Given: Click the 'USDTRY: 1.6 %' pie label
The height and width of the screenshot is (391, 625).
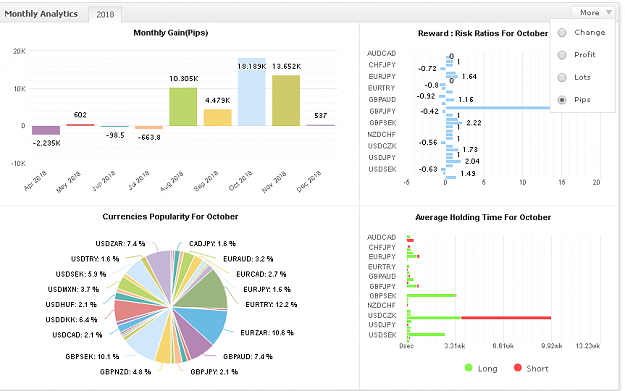Looking at the screenshot, I should pos(95,259).
